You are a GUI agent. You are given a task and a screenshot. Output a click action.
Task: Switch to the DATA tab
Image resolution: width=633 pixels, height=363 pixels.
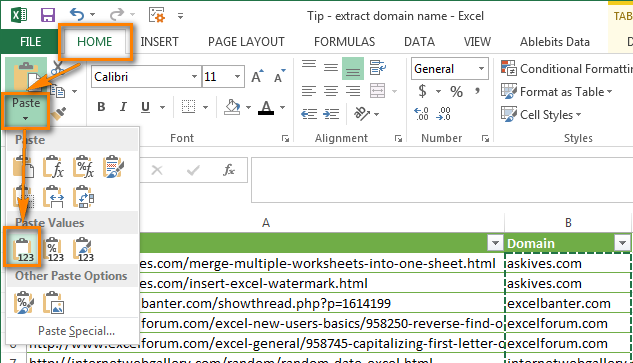pos(419,42)
